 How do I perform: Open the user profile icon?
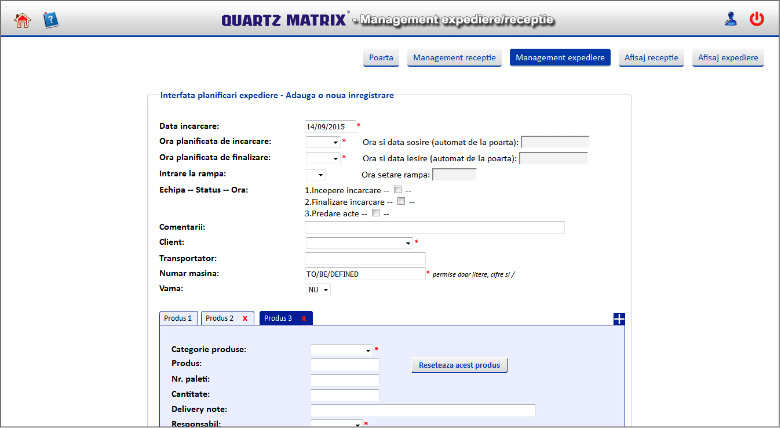tap(730, 19)
